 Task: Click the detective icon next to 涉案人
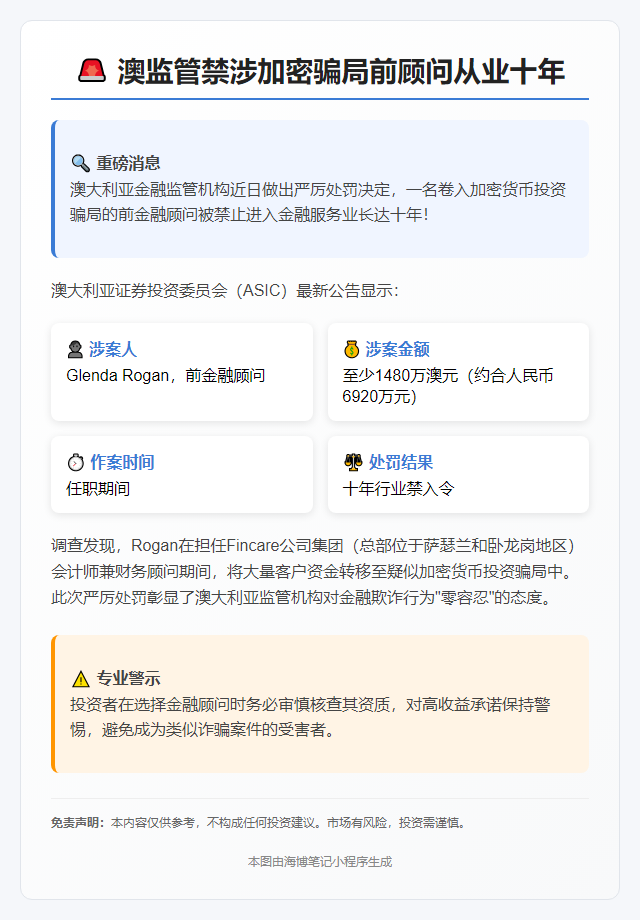75,349
